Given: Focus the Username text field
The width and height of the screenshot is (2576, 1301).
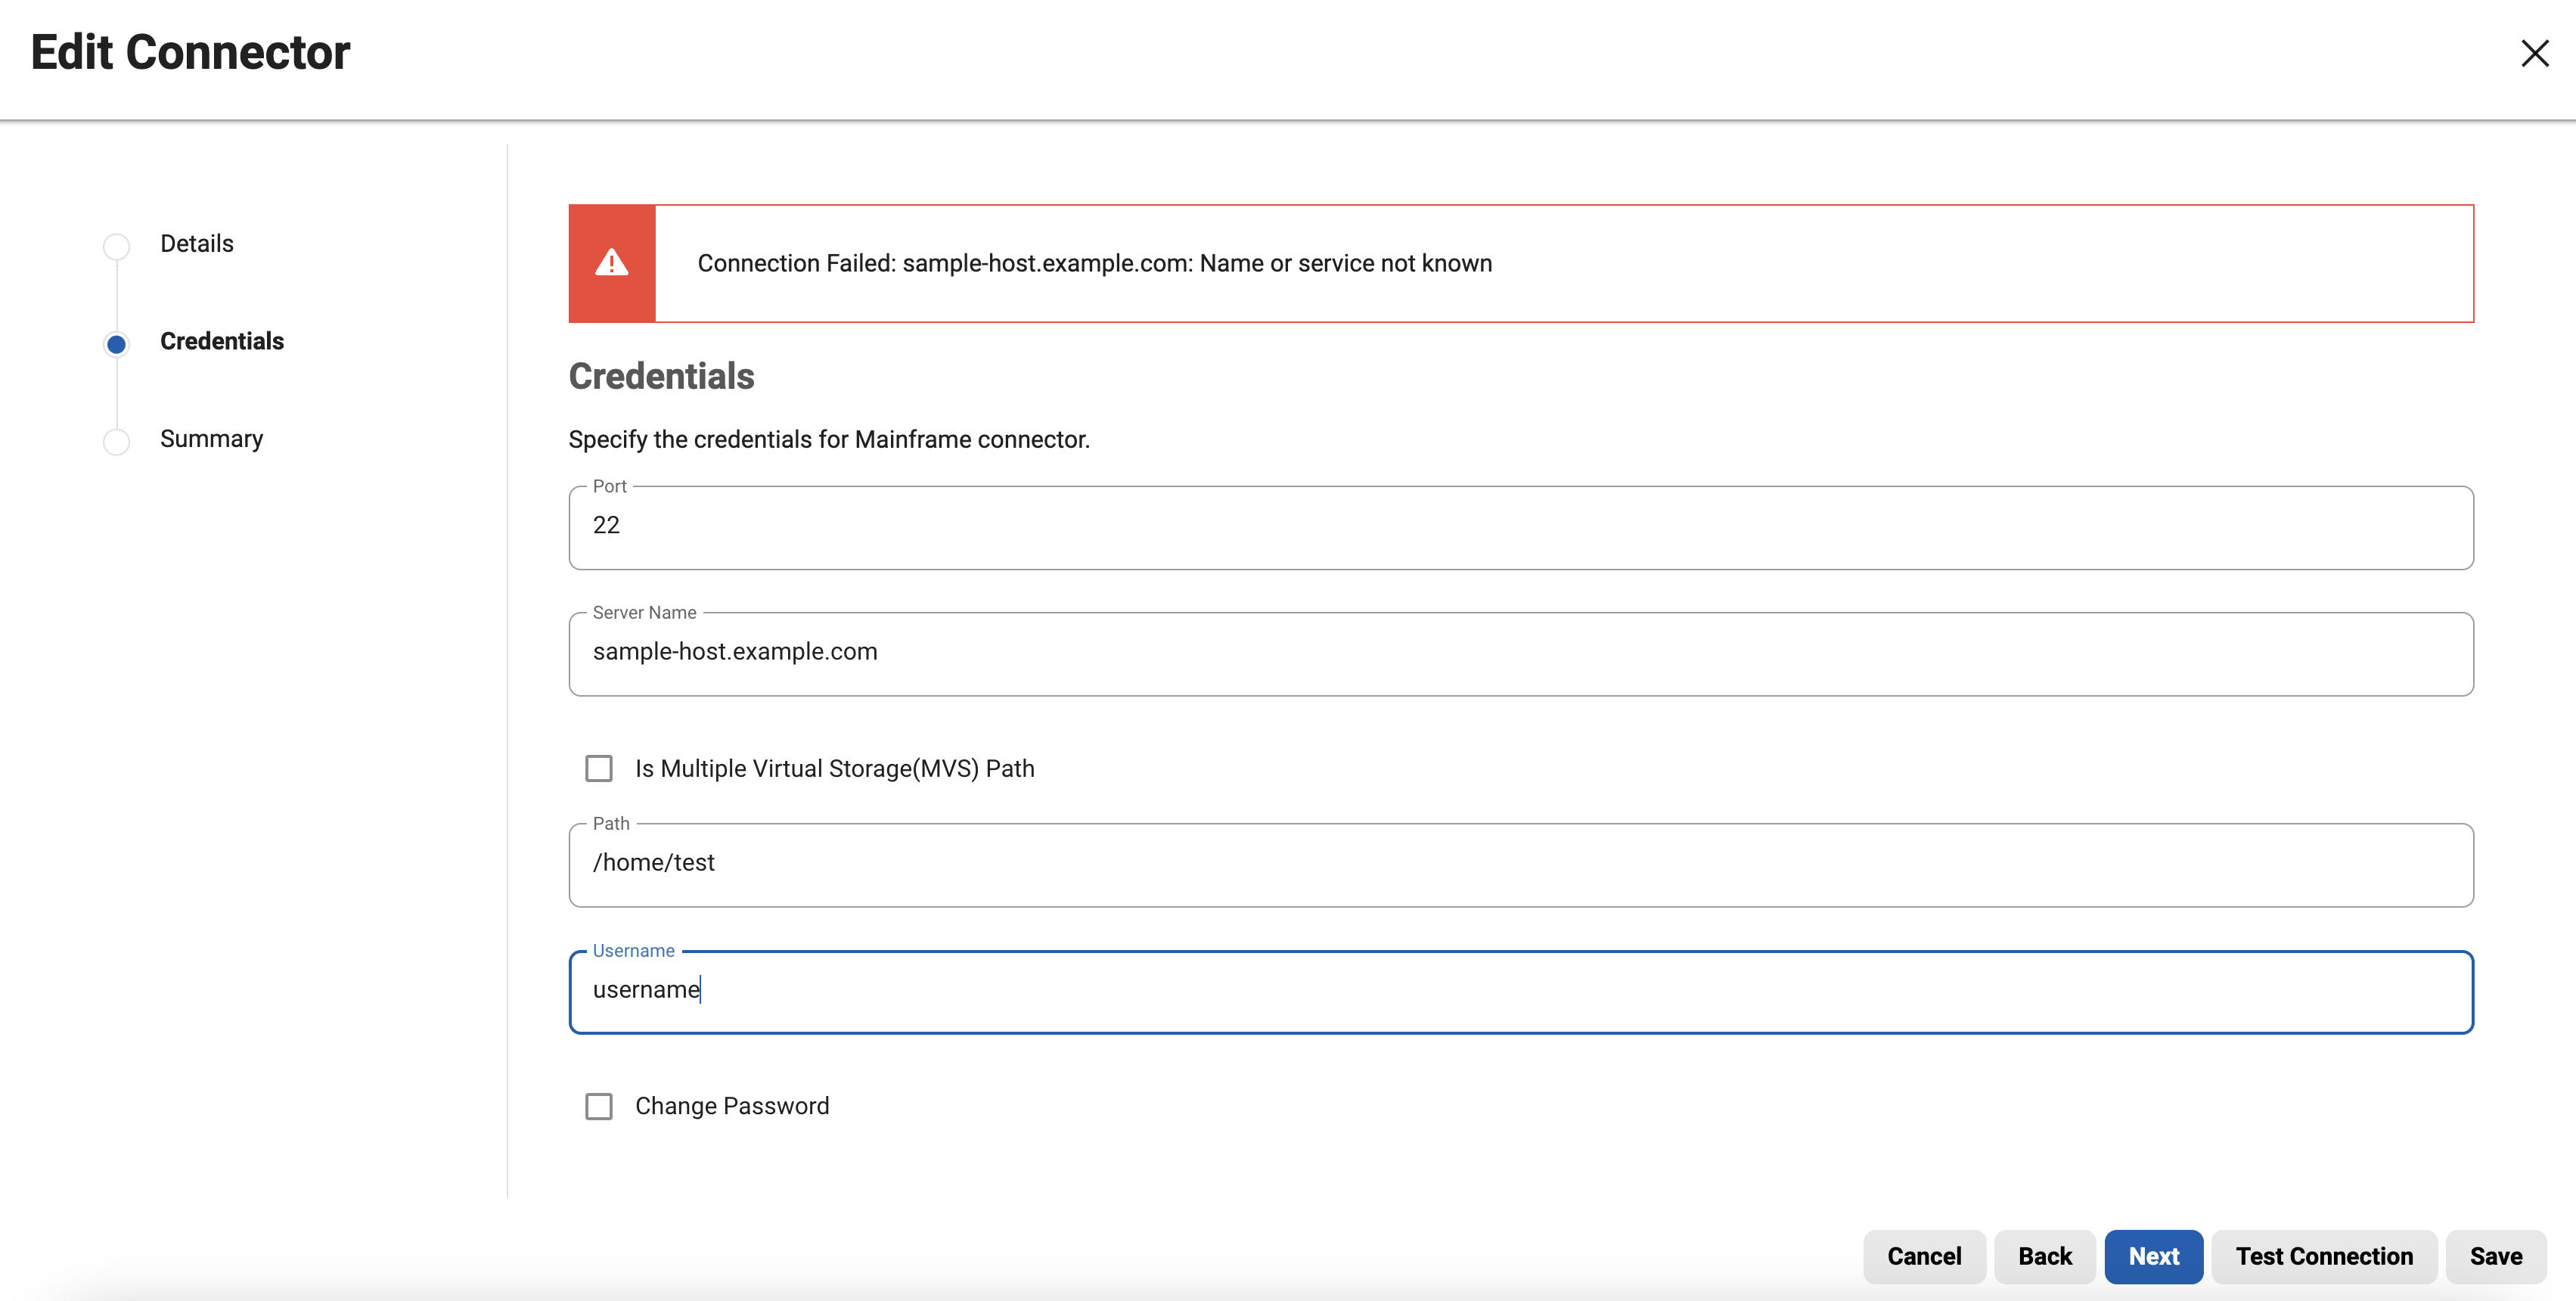Looking at the screenshot, I should click(1521, 991).
